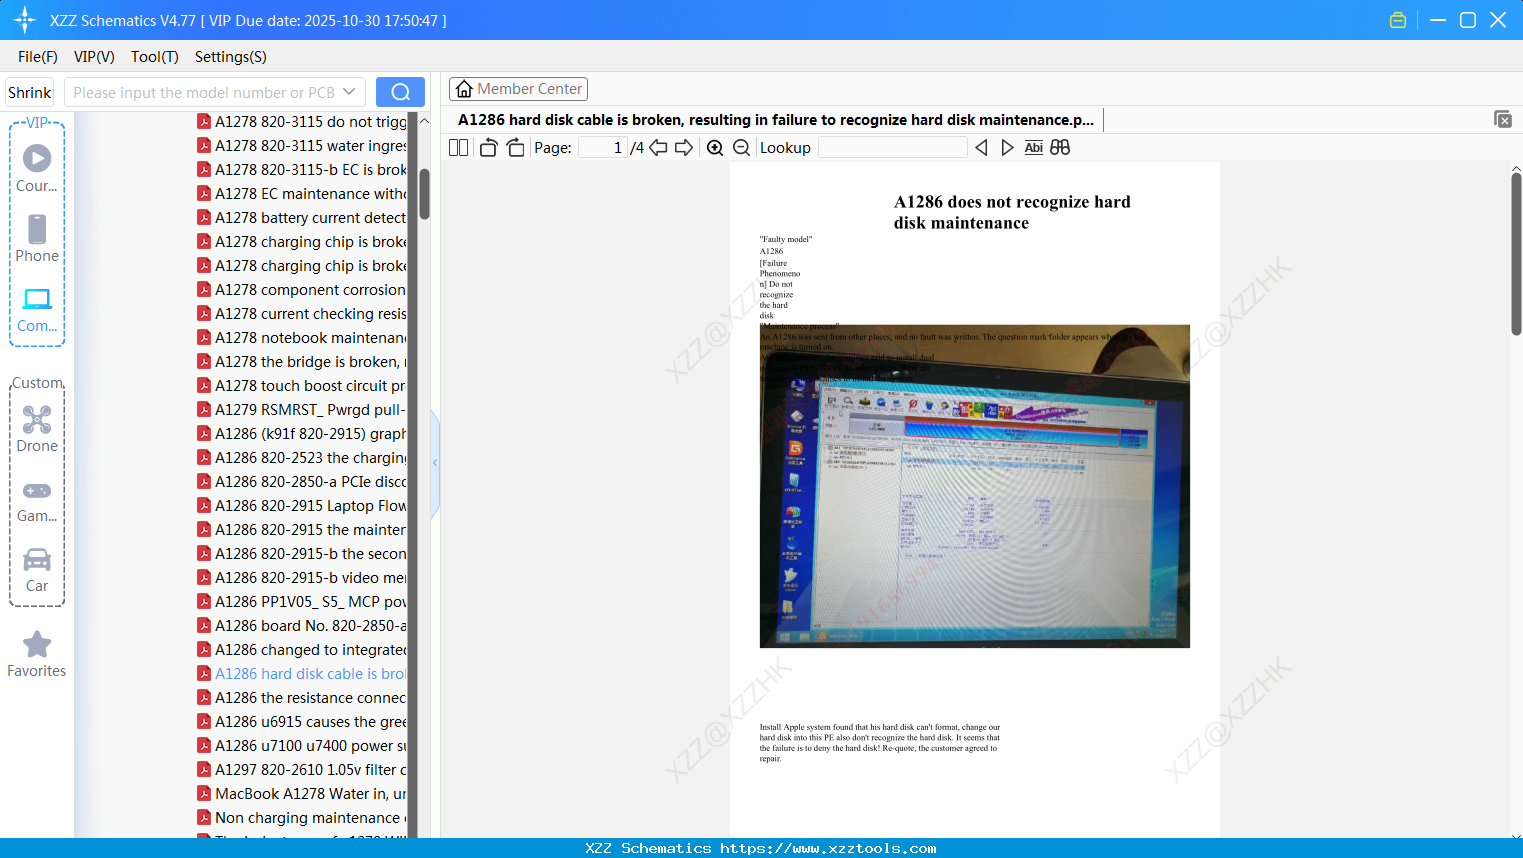Open the Tool(T) menu
This screenshot has width=1523, height=858.
coord(155,57)
